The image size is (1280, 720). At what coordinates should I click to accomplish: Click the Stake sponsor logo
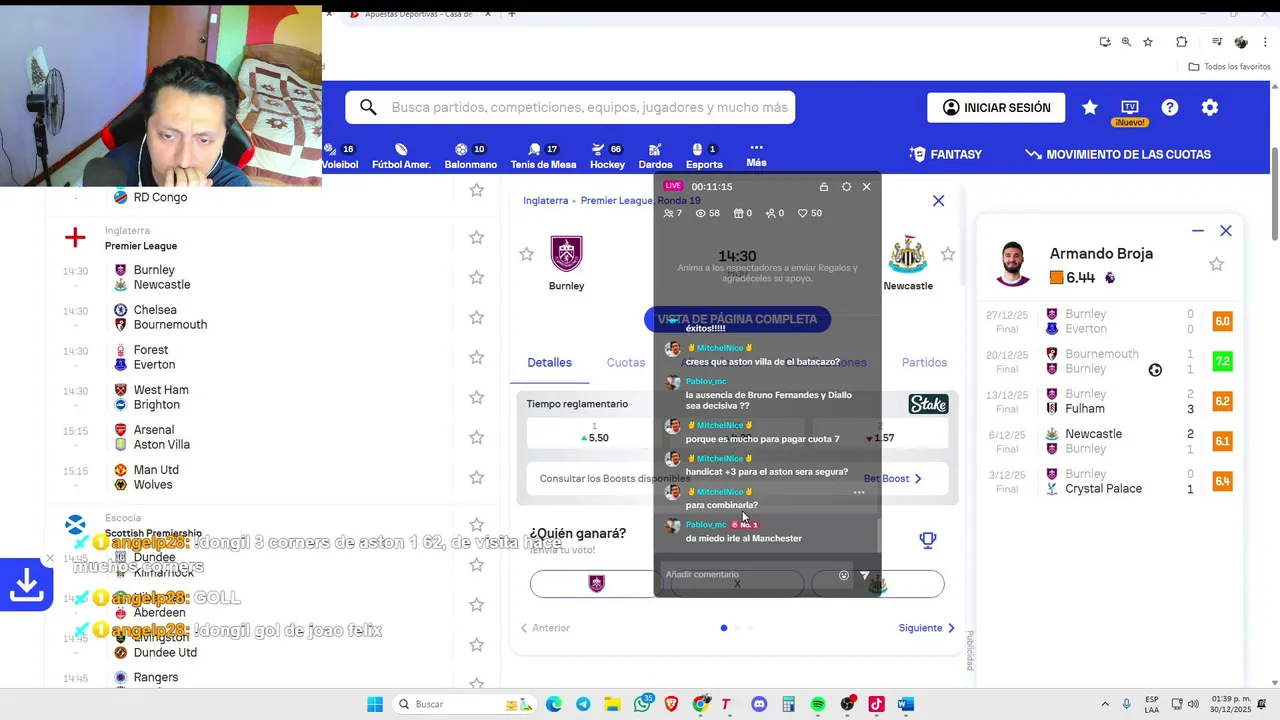click(x=928, y=404)
